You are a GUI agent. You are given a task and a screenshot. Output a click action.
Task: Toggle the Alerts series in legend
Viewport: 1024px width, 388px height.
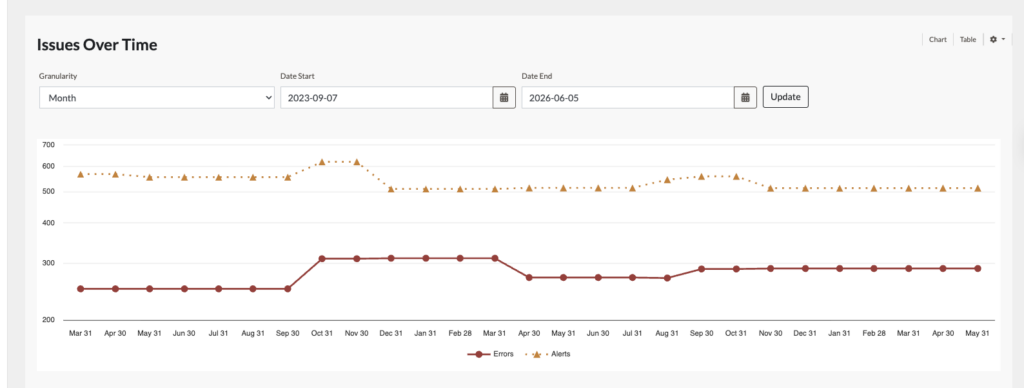(548, 354)
